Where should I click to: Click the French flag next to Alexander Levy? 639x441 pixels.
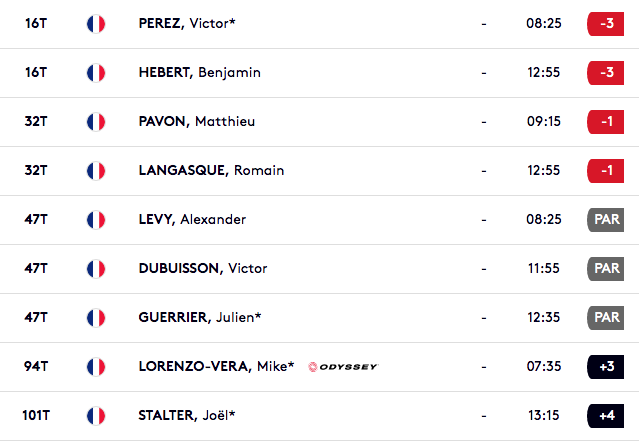click(x=96, y=220)
